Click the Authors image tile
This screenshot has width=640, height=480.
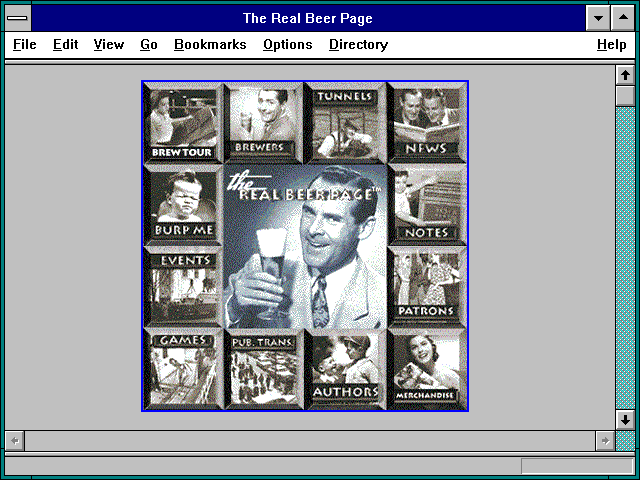(x=345, y=369)
